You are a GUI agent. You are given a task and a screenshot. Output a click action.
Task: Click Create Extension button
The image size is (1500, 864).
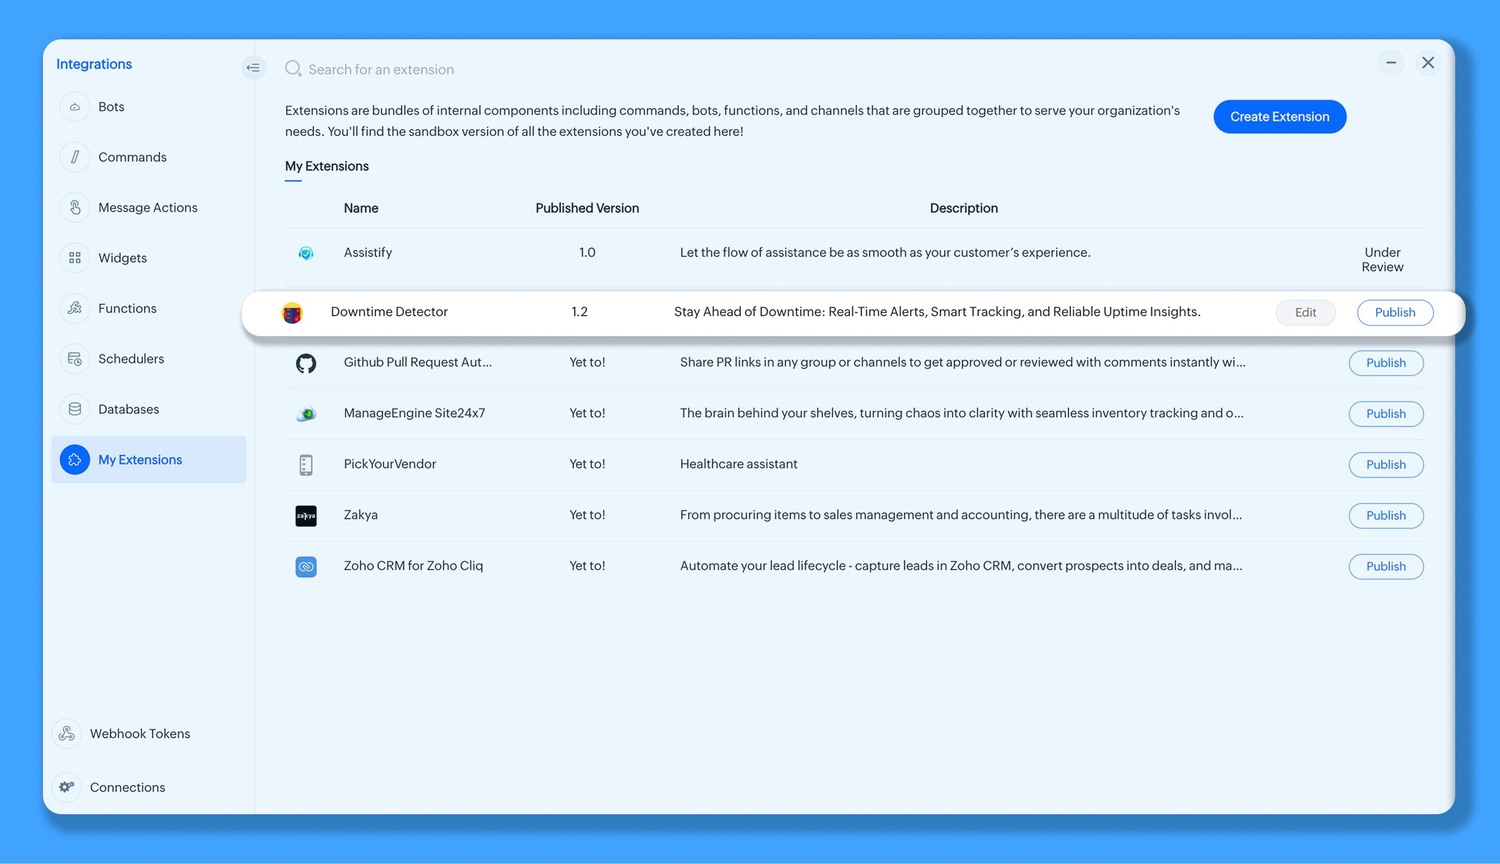click(x=1280, y=117)
